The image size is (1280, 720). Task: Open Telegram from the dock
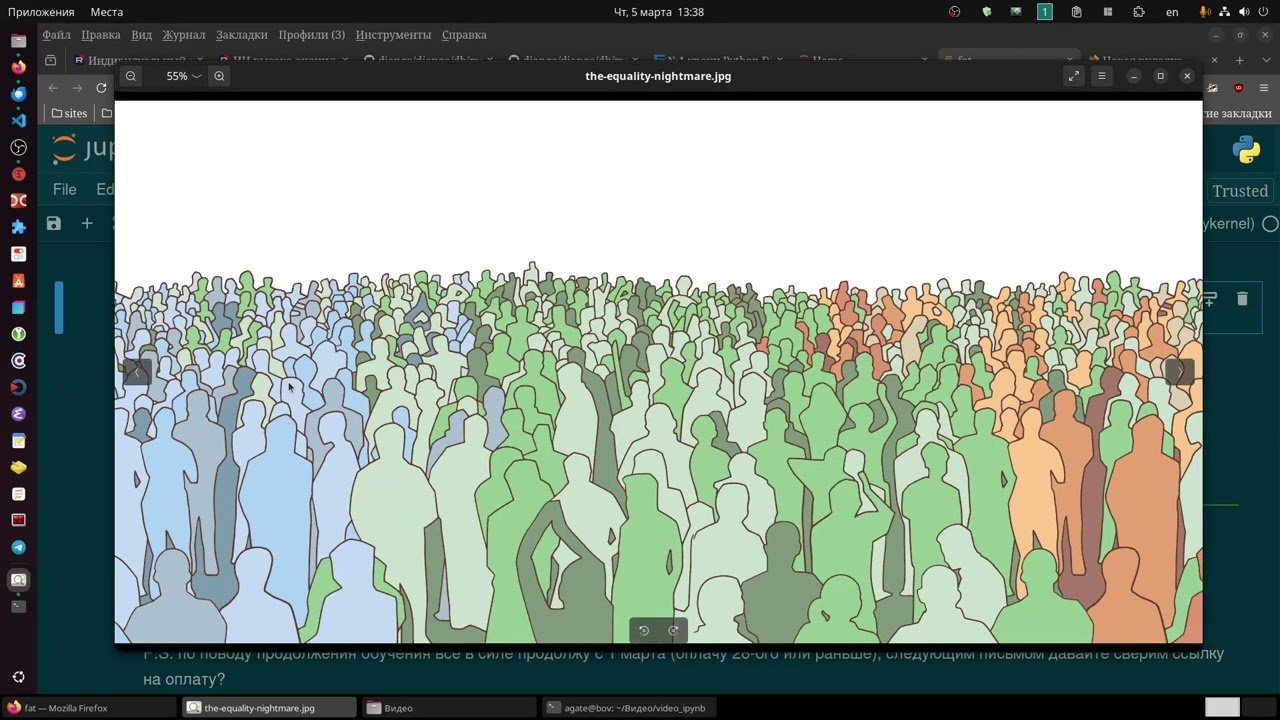18,547
